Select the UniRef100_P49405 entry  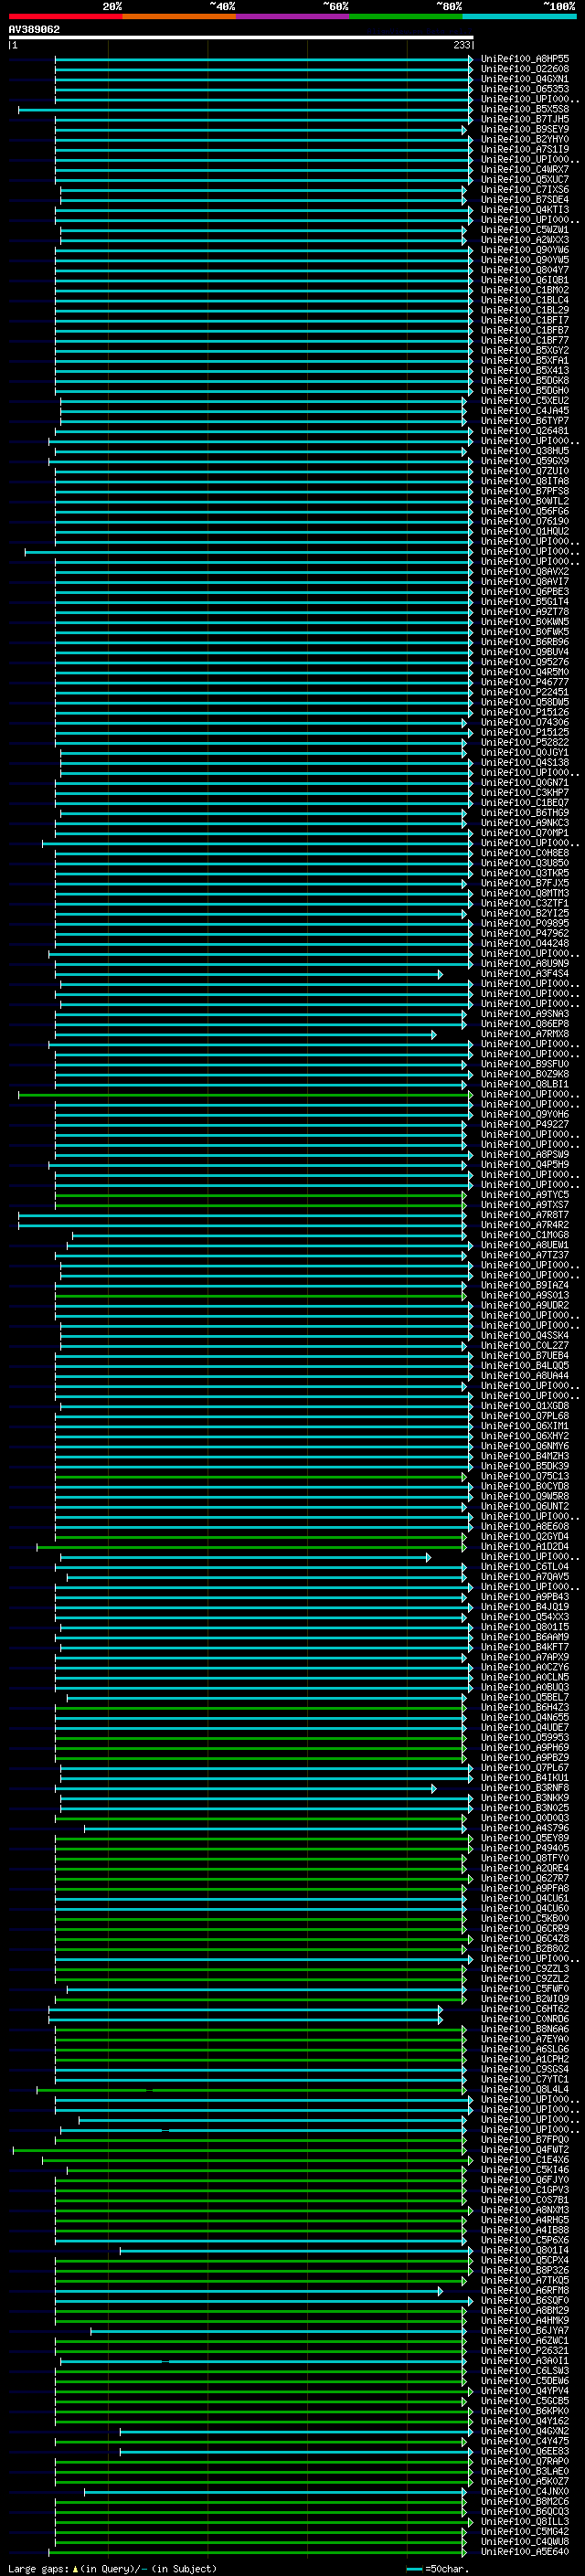[x=524, y=1848]
